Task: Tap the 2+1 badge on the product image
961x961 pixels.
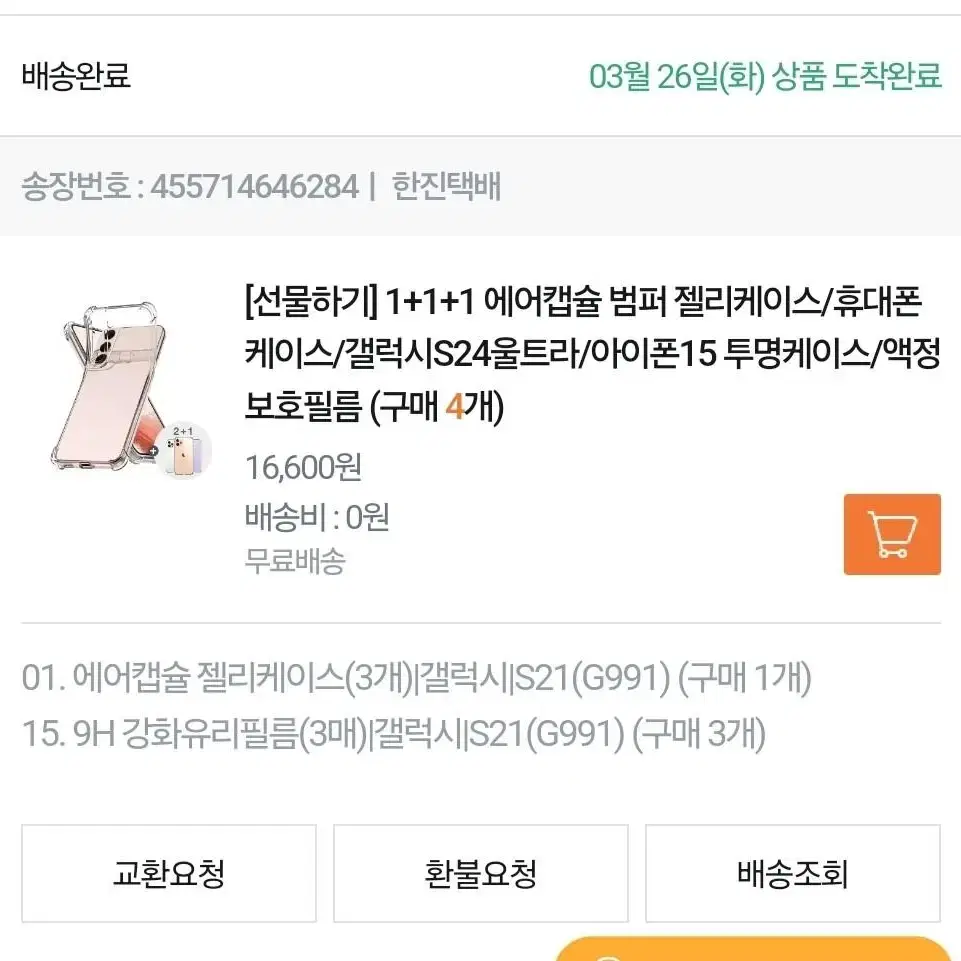Action: pyautogui.click(x=182, y=450)
